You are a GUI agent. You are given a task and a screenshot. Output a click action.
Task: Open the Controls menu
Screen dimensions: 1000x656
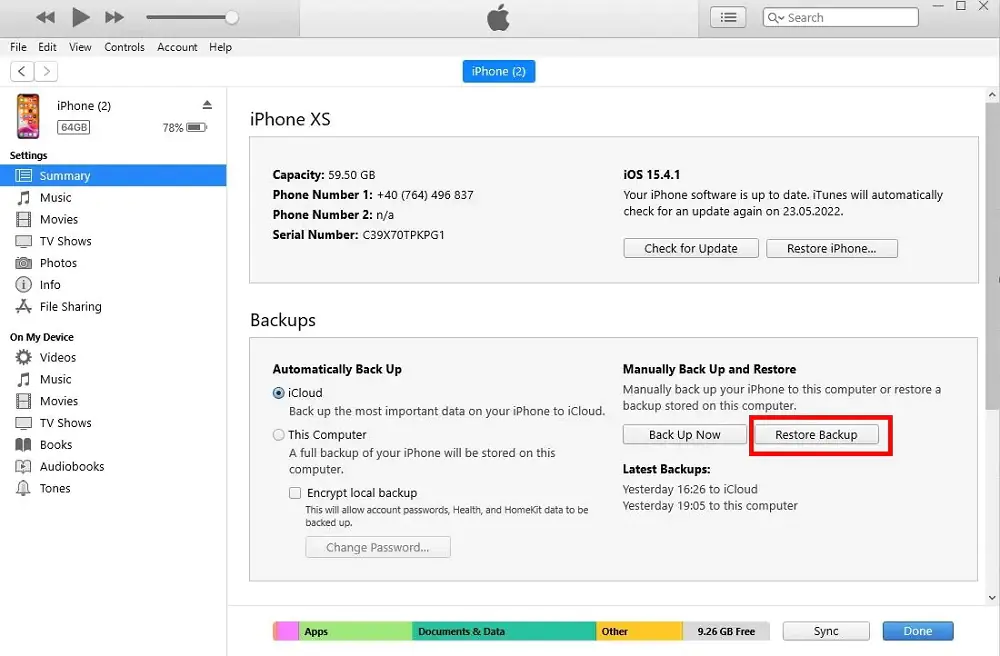click(x=124, y=47)
